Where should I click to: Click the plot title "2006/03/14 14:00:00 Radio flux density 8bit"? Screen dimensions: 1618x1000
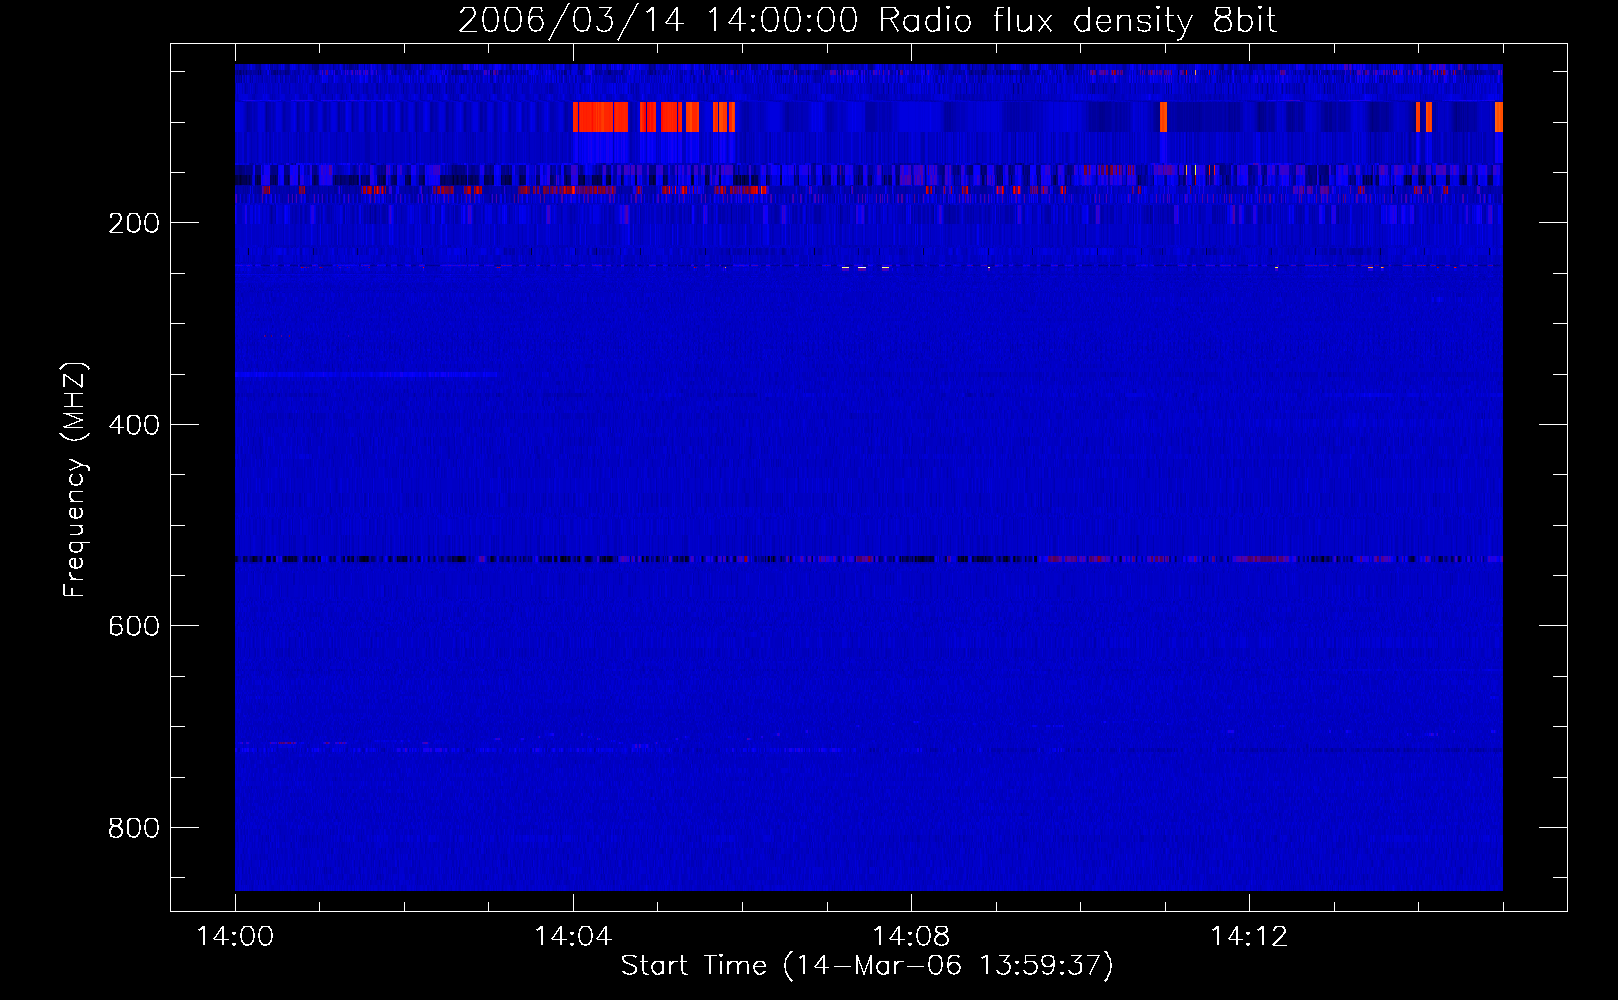867,21
